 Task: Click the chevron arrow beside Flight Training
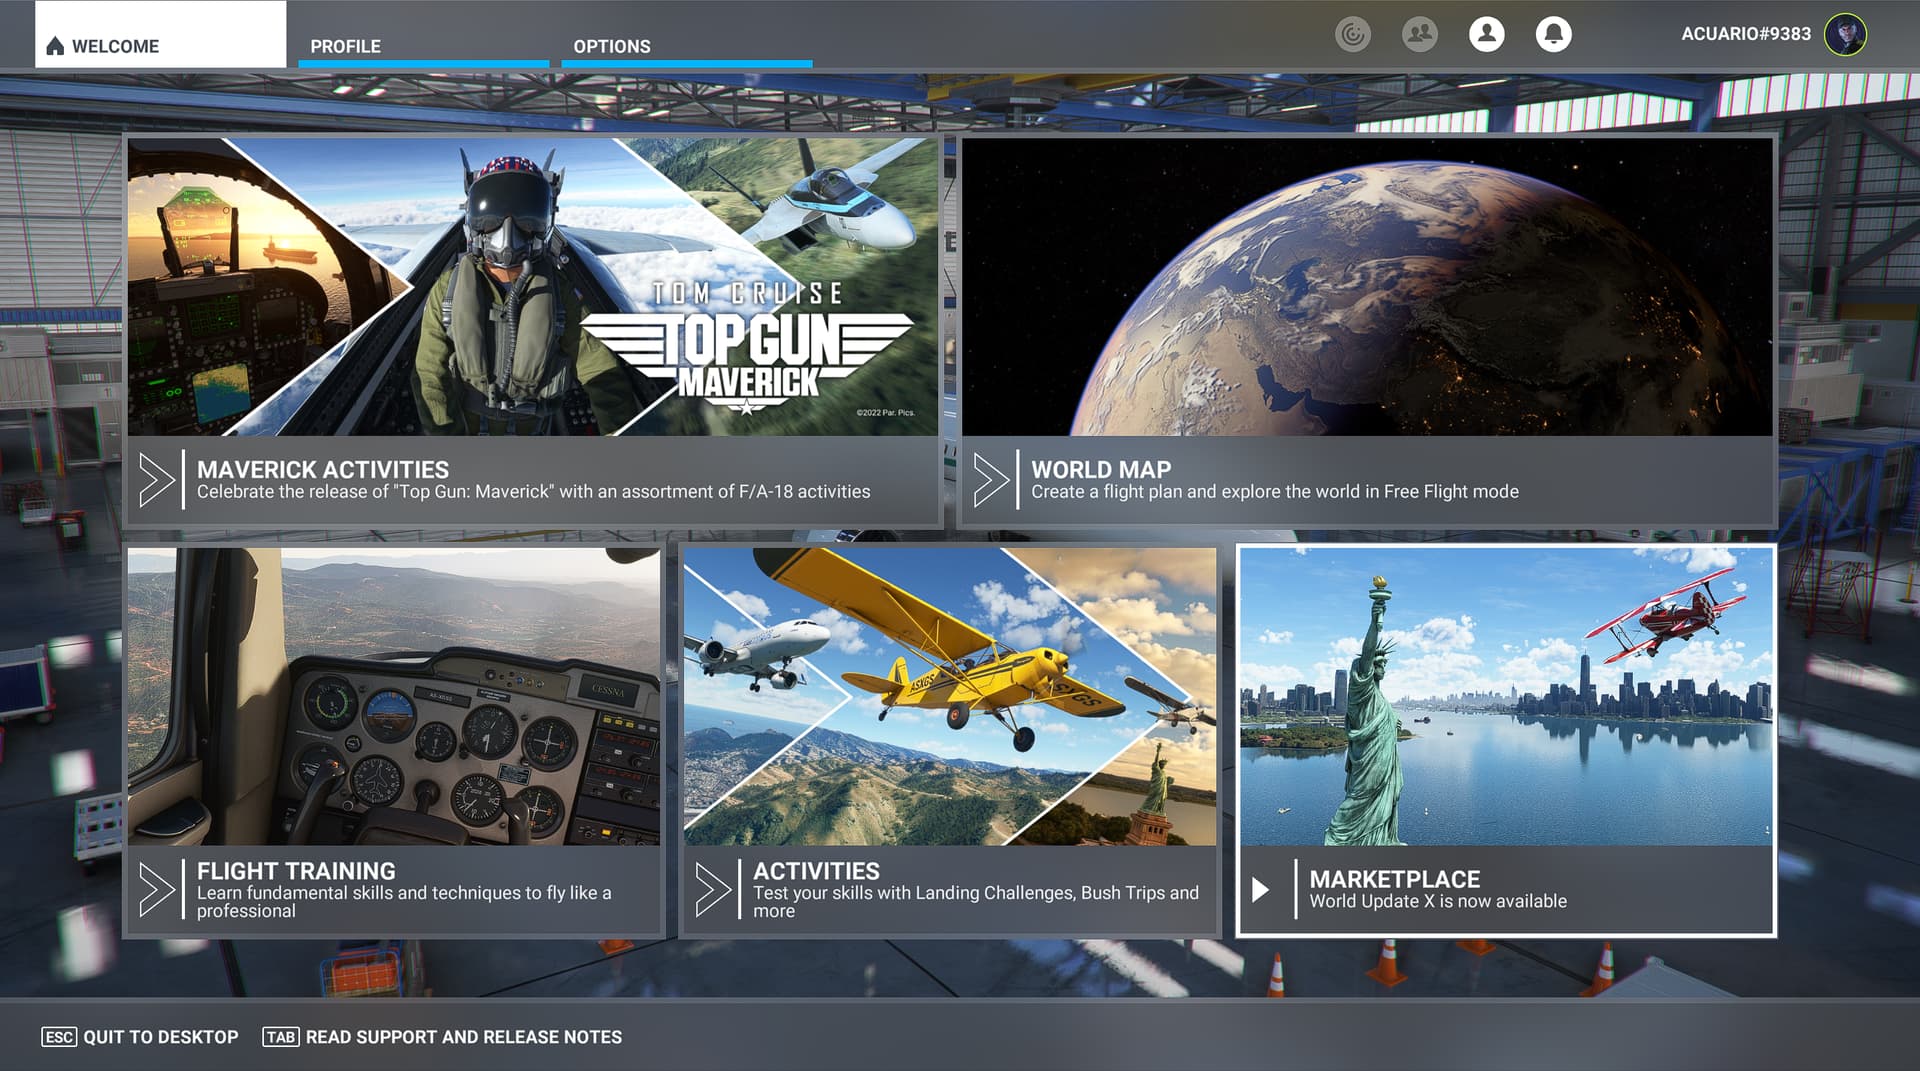[x=157, y=889]
